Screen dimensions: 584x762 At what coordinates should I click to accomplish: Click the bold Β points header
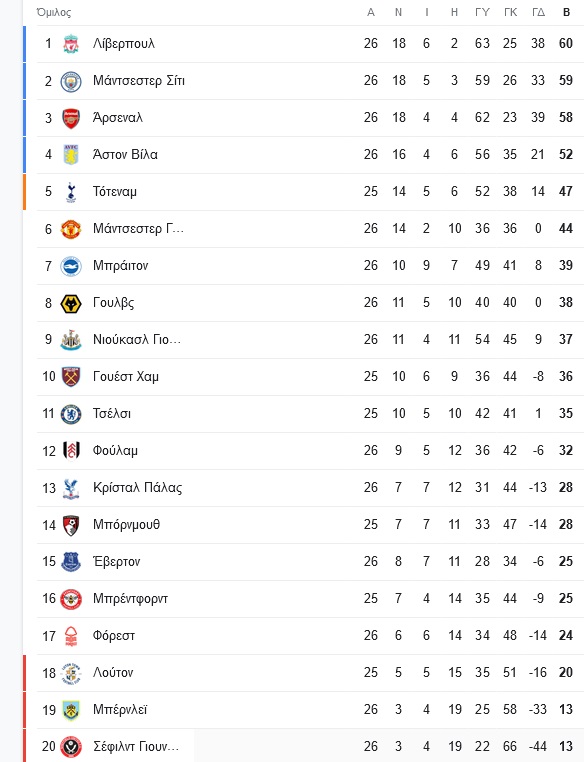567,12
